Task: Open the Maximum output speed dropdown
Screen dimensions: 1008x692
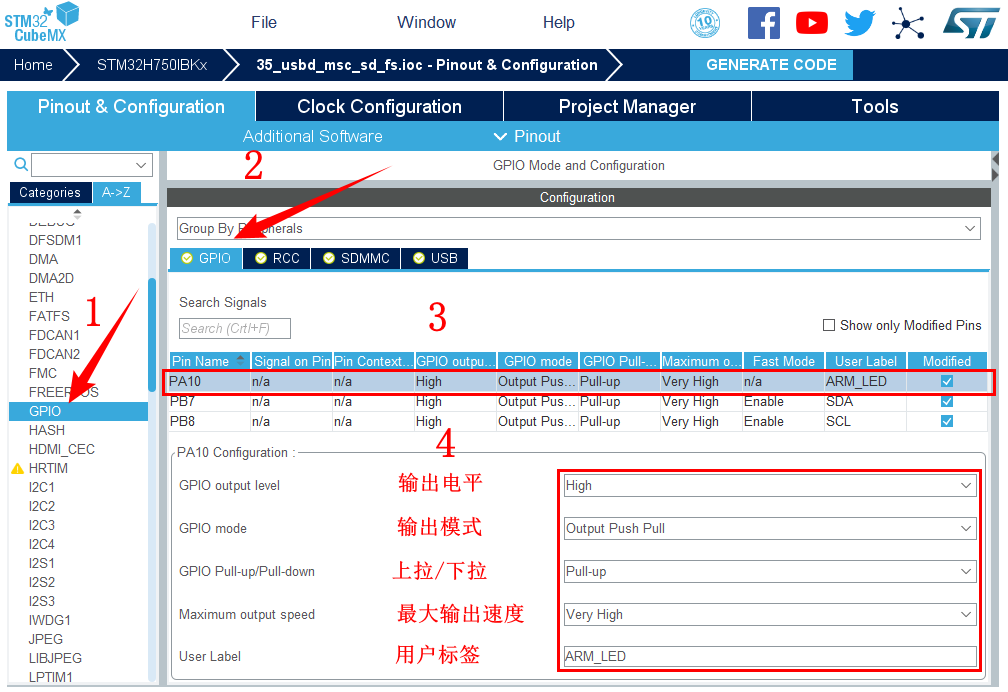Action: click(x=768, y=614)
